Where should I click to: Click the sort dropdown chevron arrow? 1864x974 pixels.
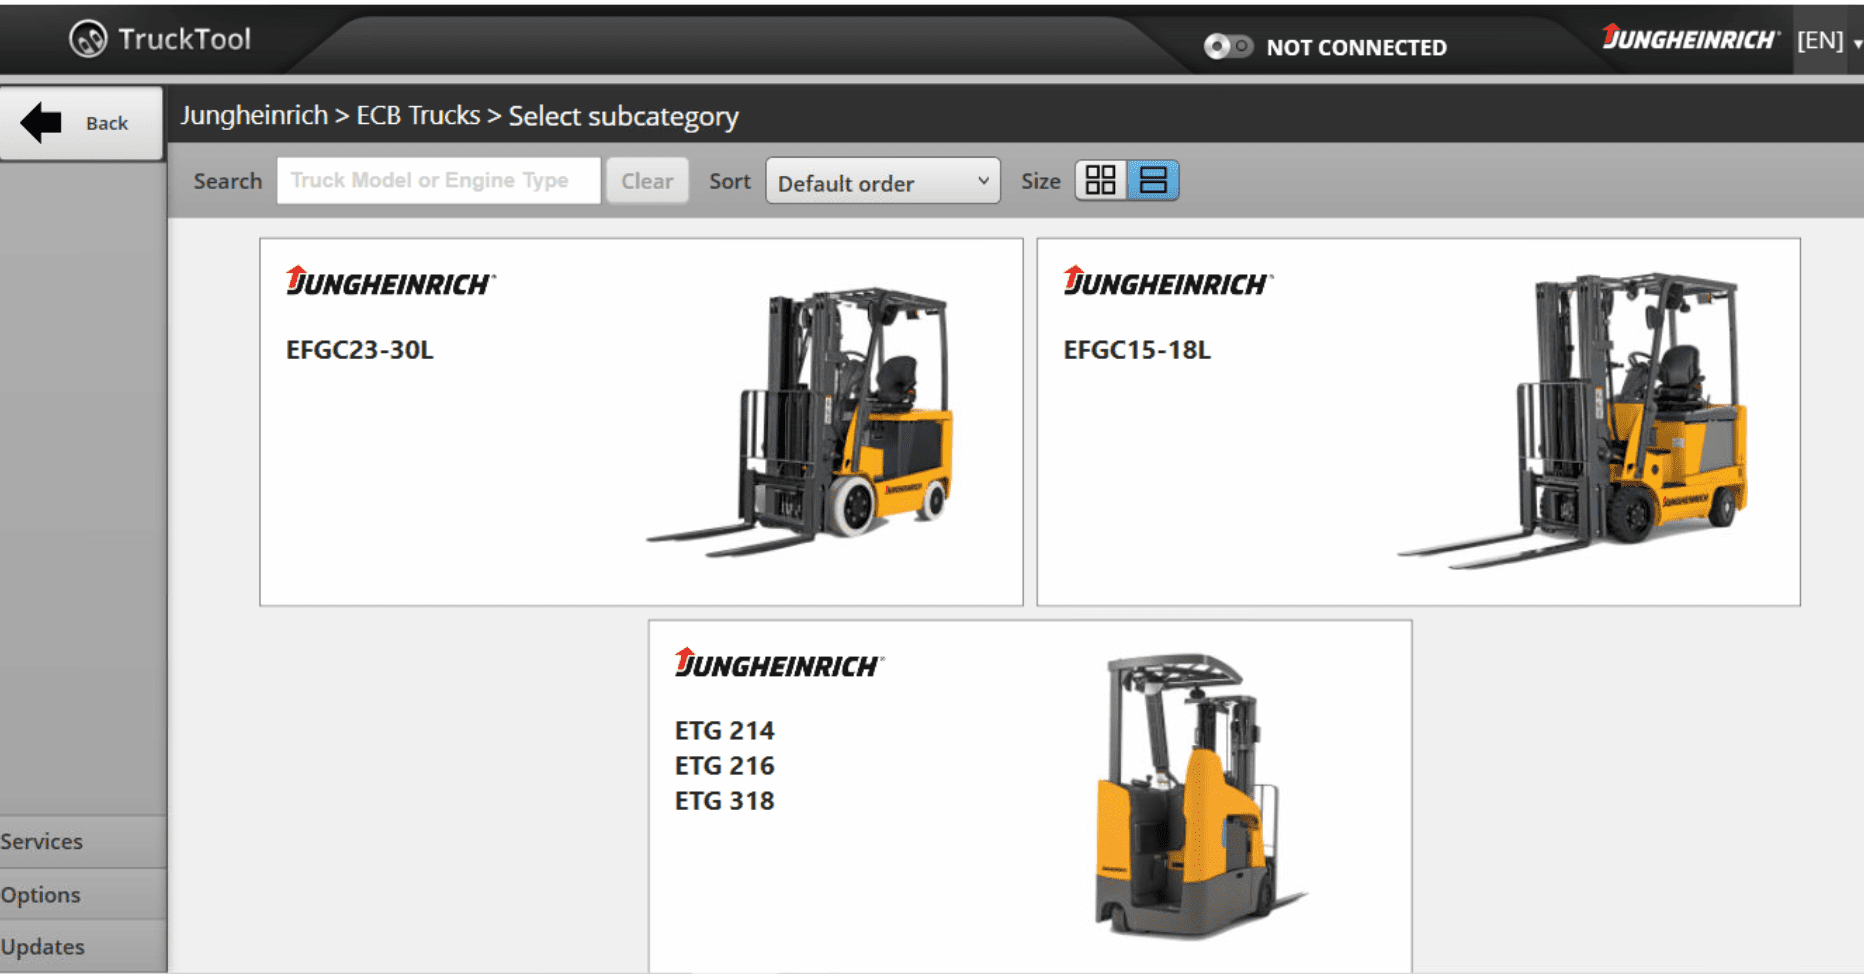983,182
